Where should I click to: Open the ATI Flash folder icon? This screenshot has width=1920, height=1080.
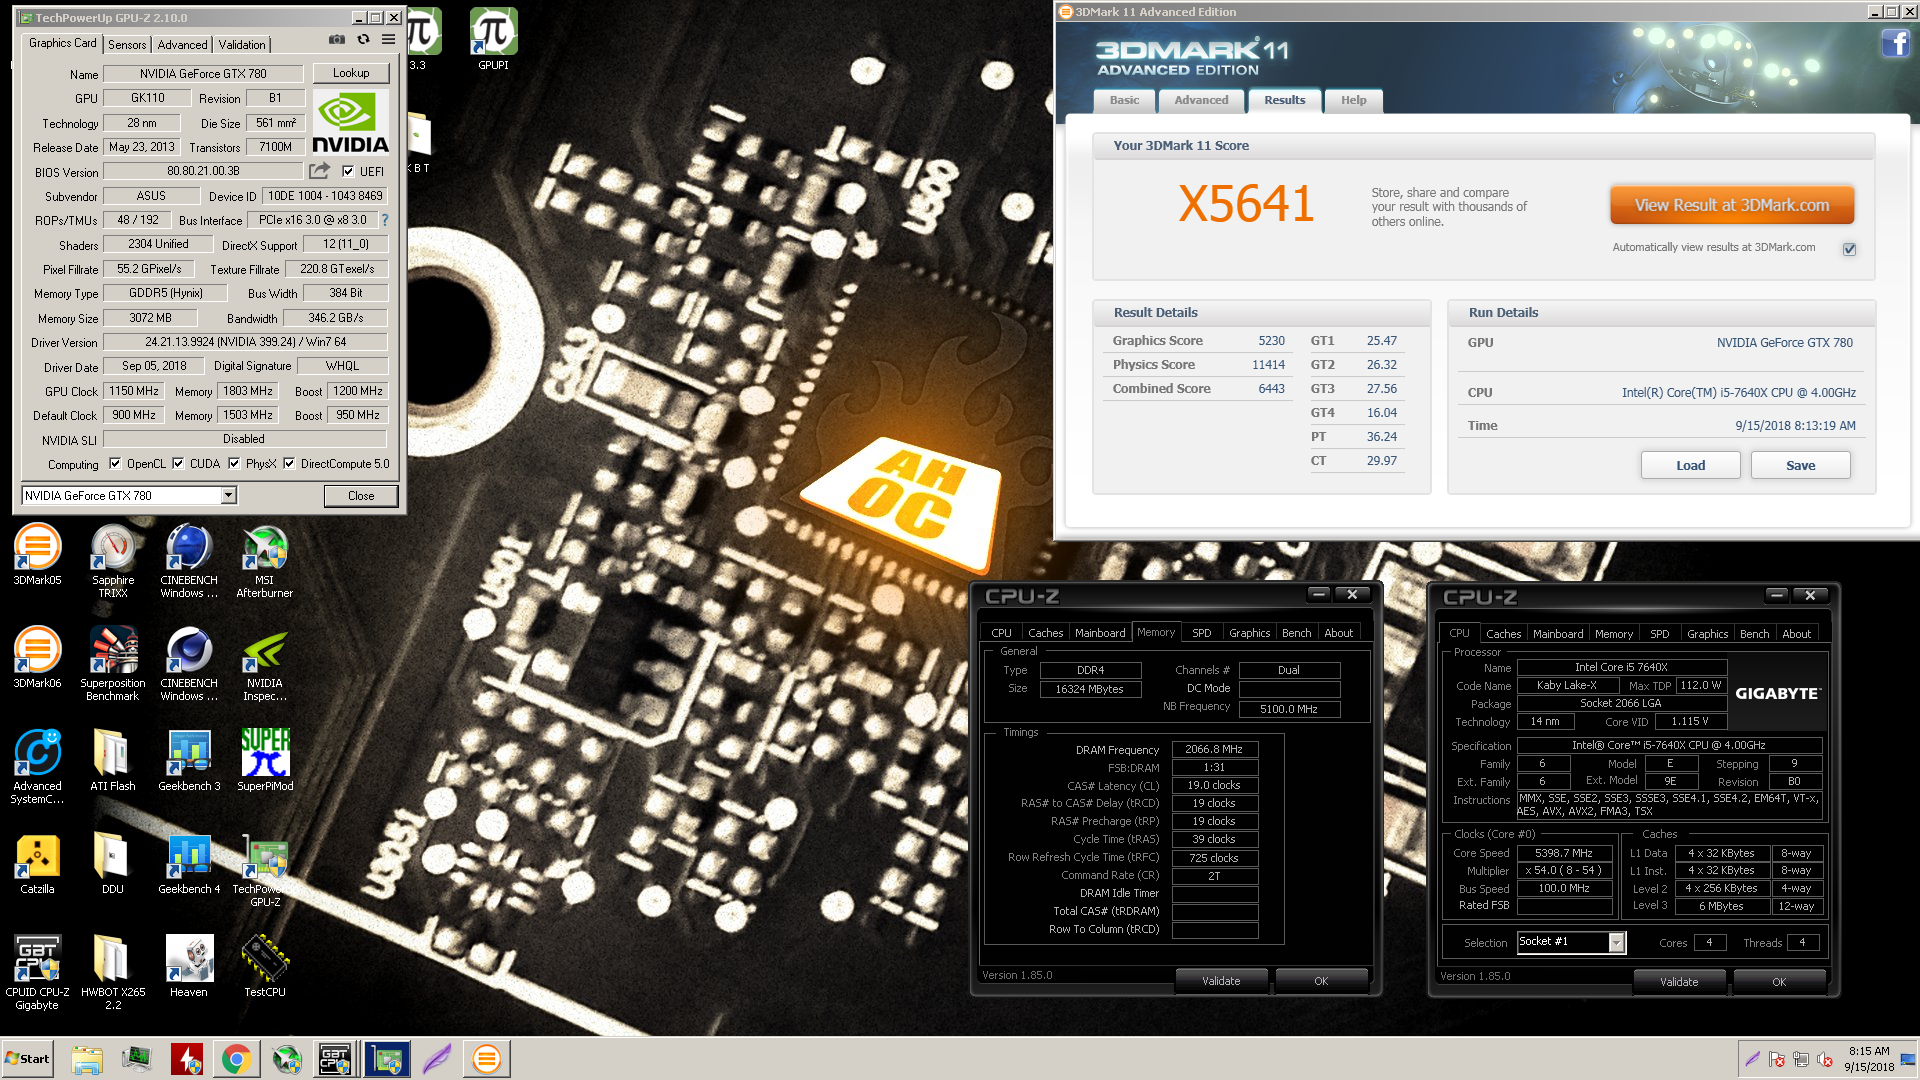tap(113, 761)
